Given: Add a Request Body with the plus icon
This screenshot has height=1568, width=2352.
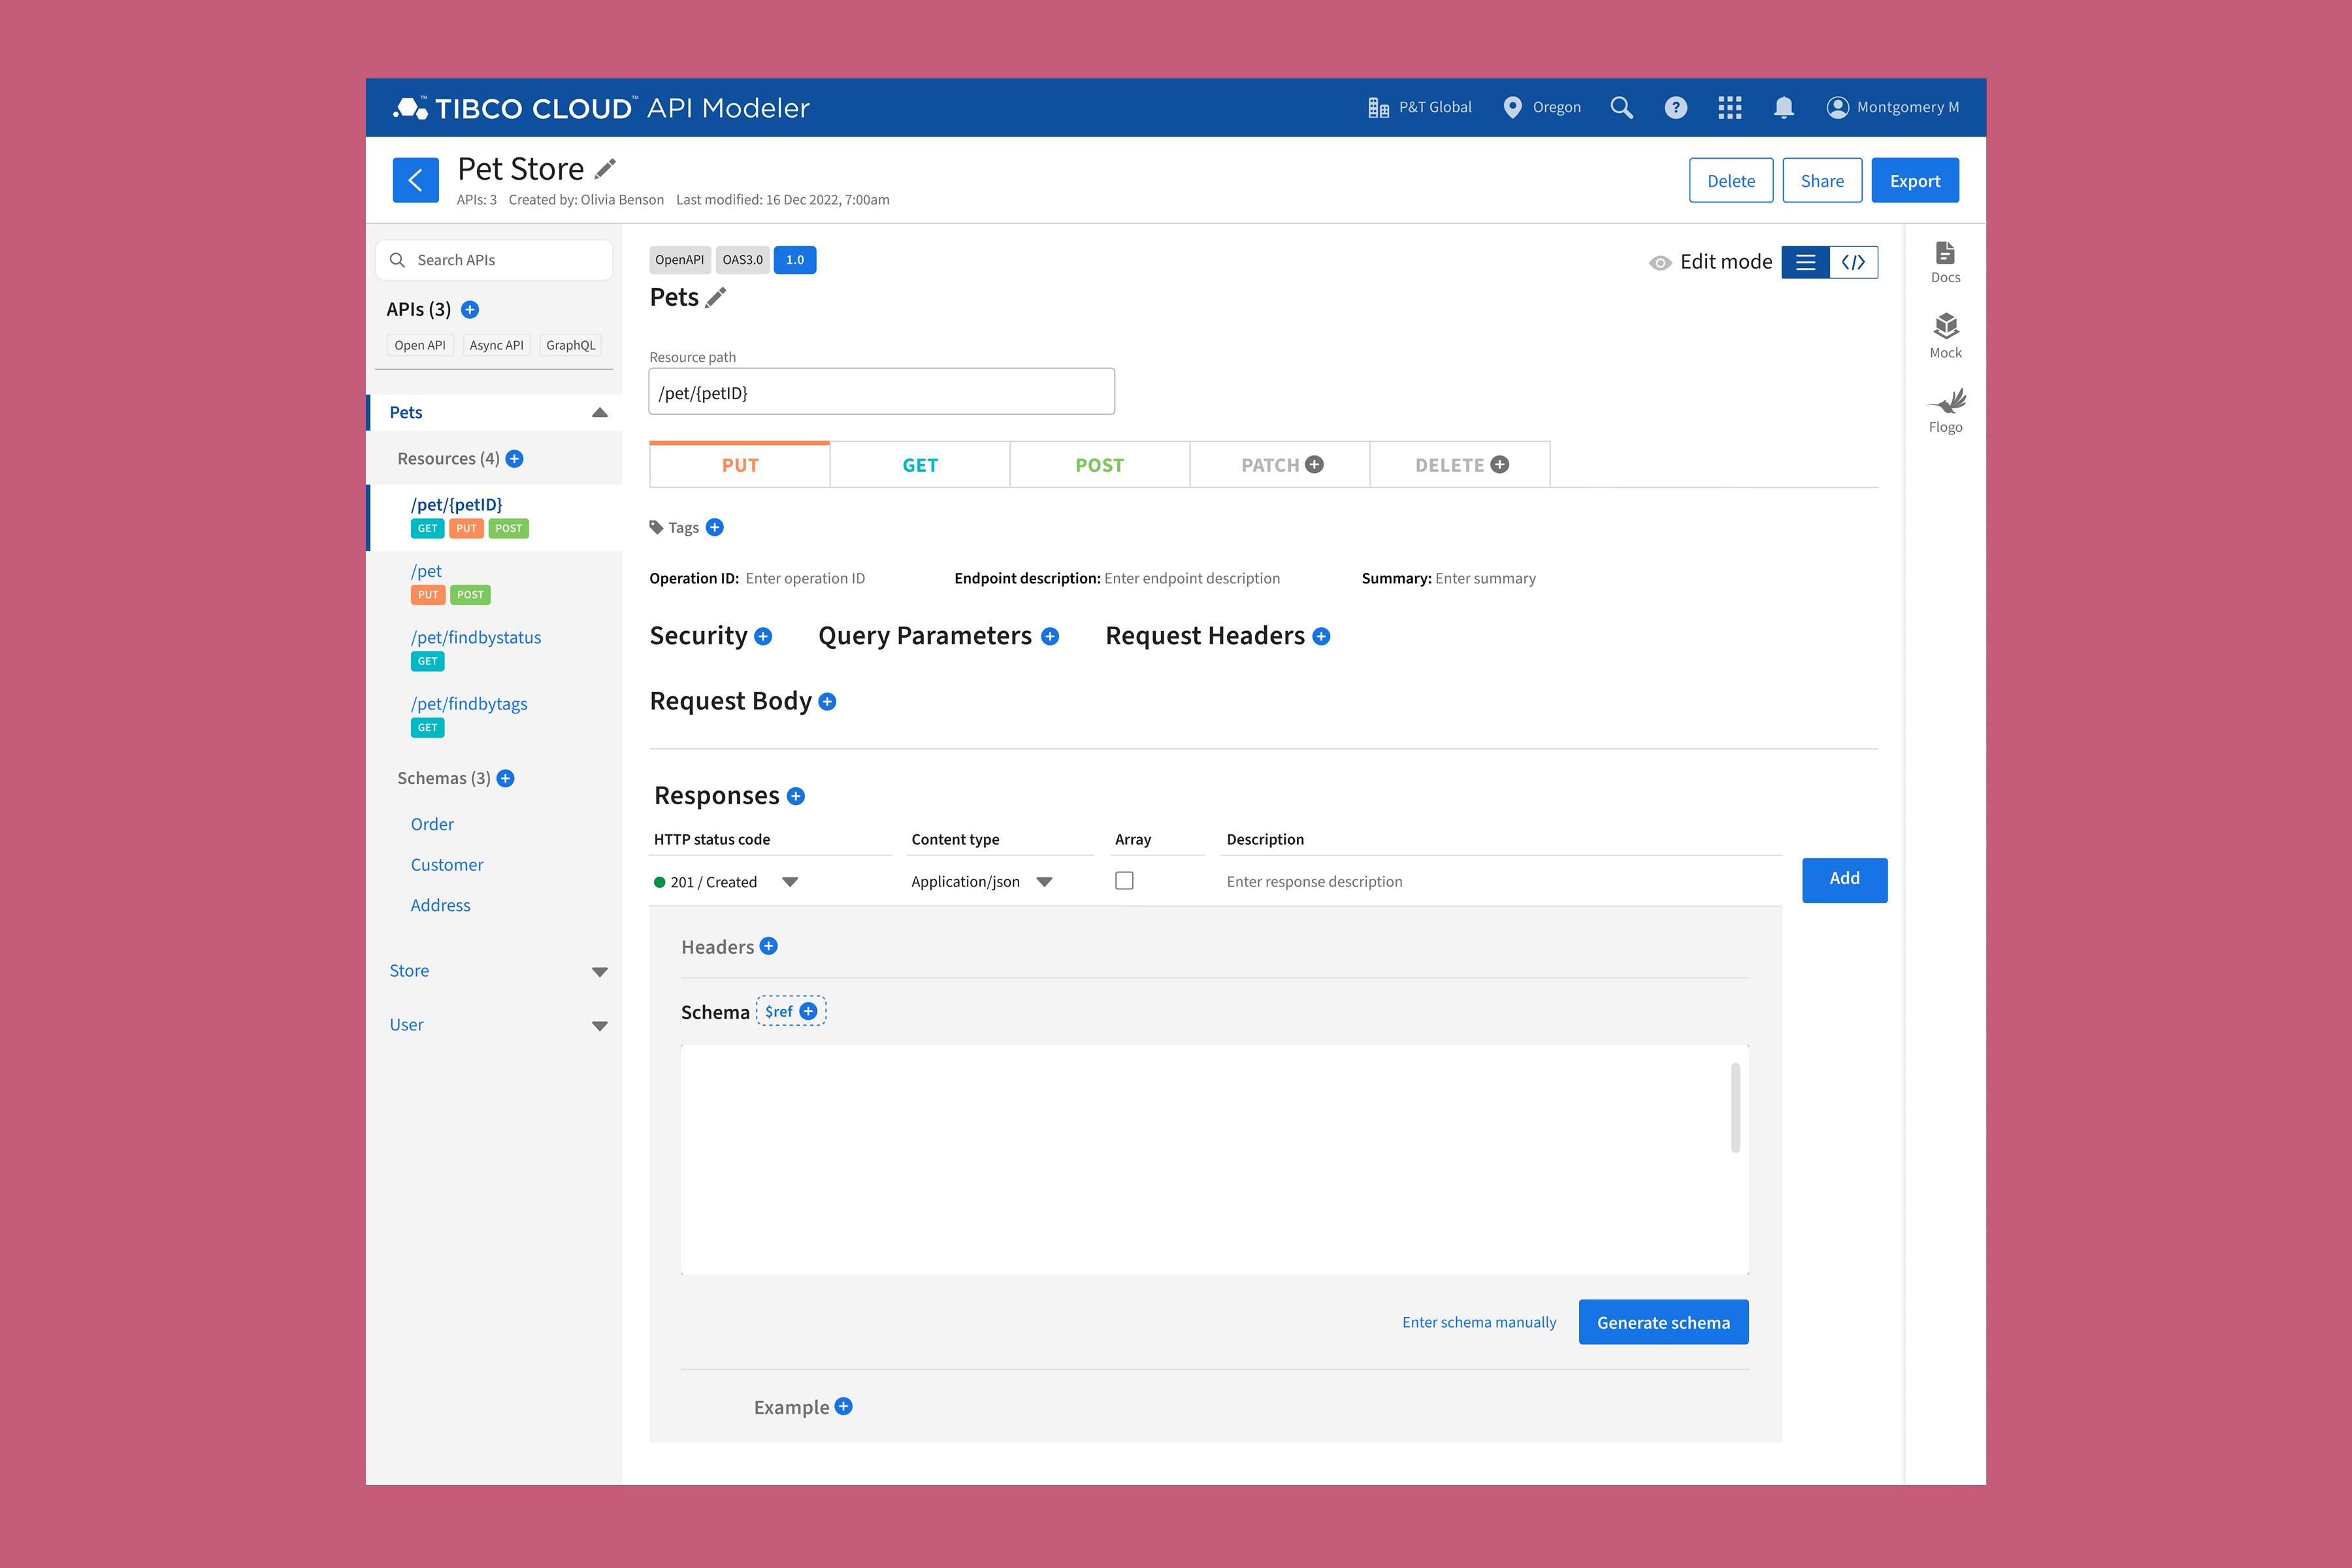Looking at the screenshot, I should click(x=827, y=701).
